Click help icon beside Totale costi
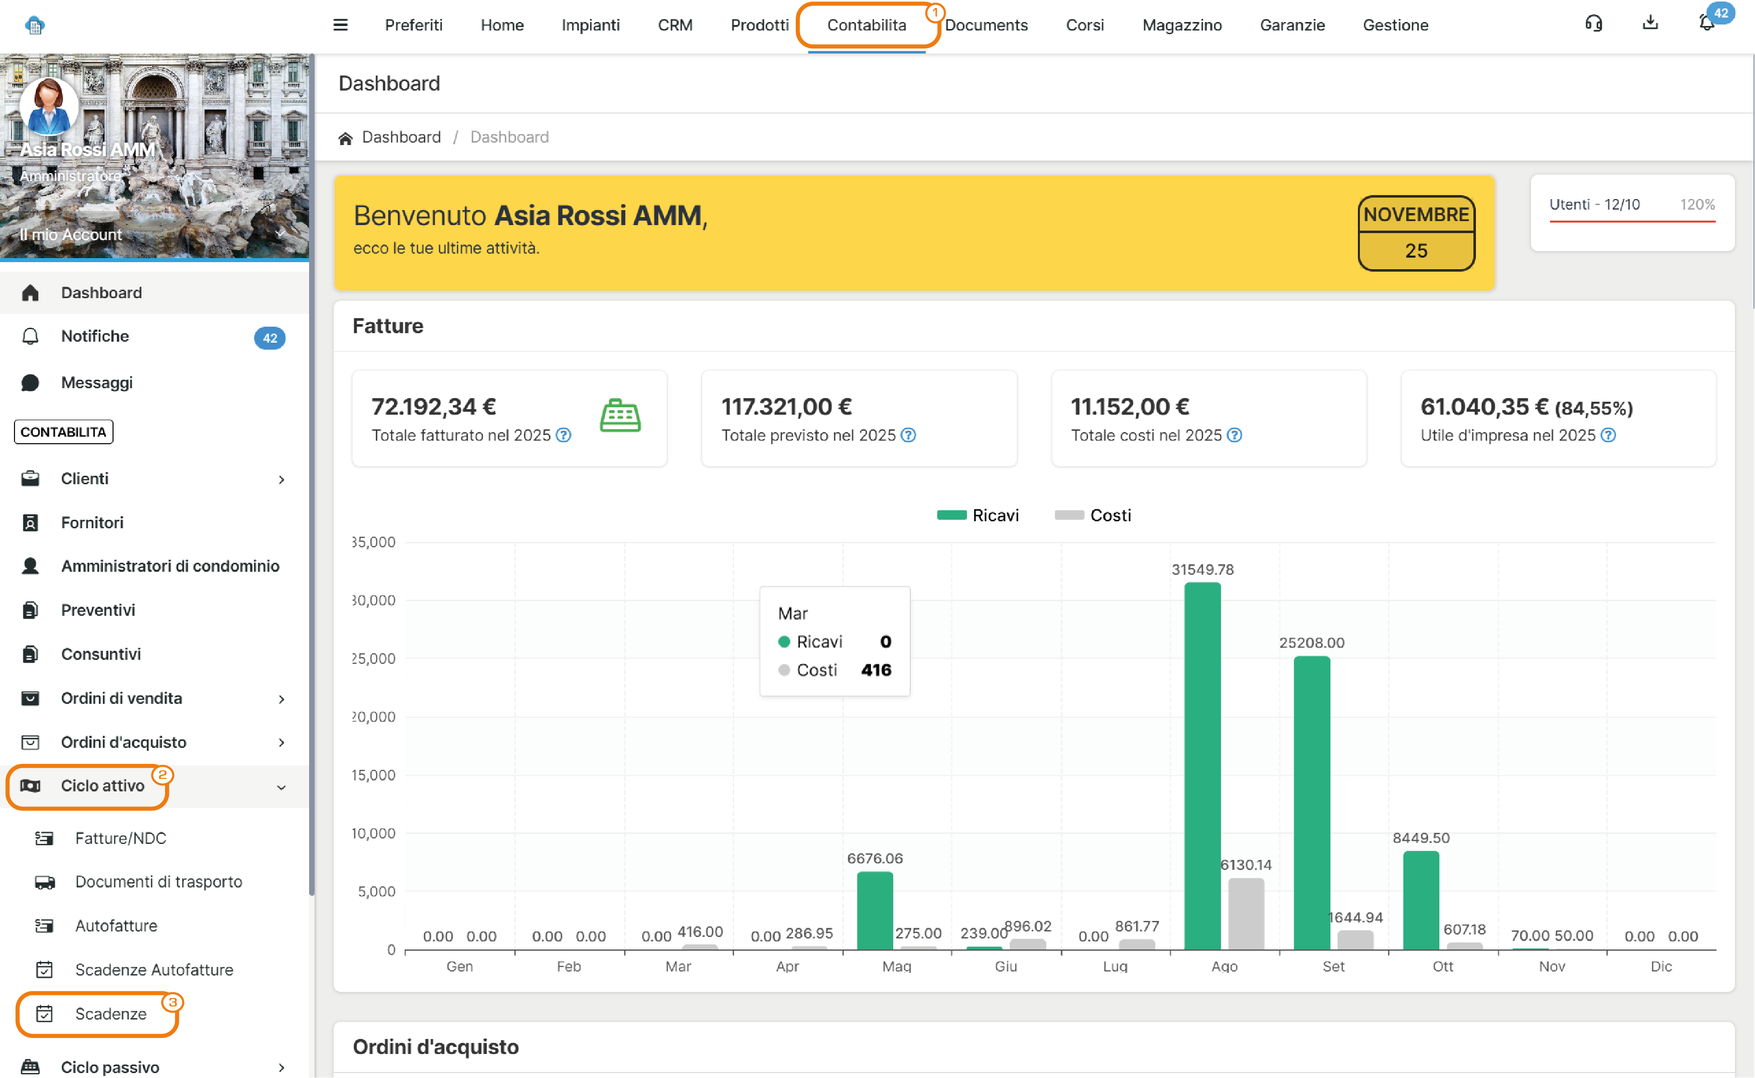Viewport: 1755px width, 1078px height. [x=1234, y=436]
